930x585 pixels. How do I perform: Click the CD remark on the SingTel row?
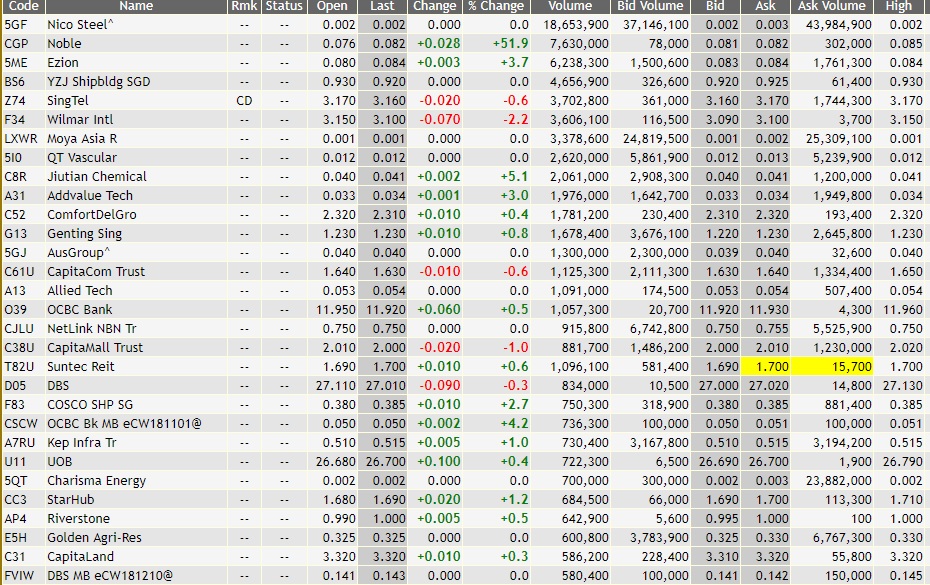(x=243, y=98)
